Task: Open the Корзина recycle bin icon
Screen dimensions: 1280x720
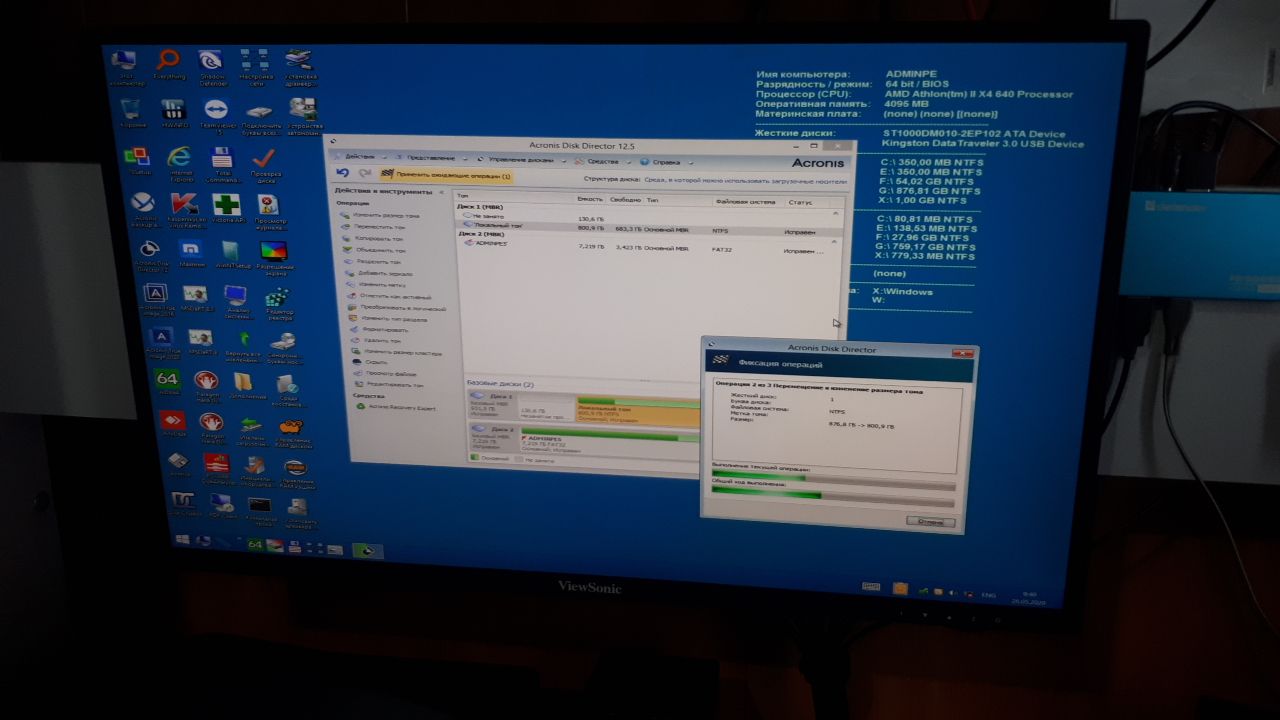Action: [132, 112]
